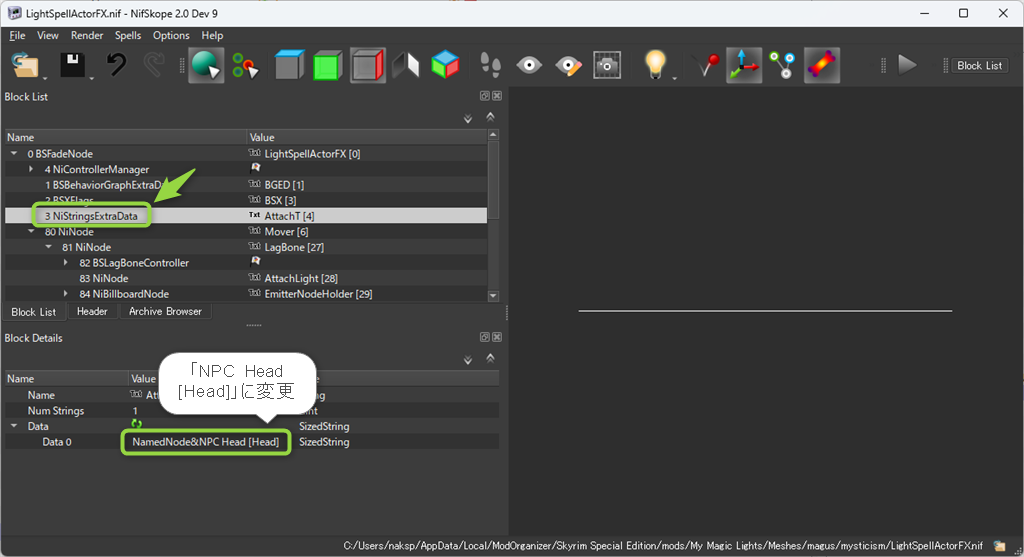Image resolution: width=1024 pixels, height=557 pixels.
Task: Open the Load file icon in toolbar
Action: click(x=25, y=65)
